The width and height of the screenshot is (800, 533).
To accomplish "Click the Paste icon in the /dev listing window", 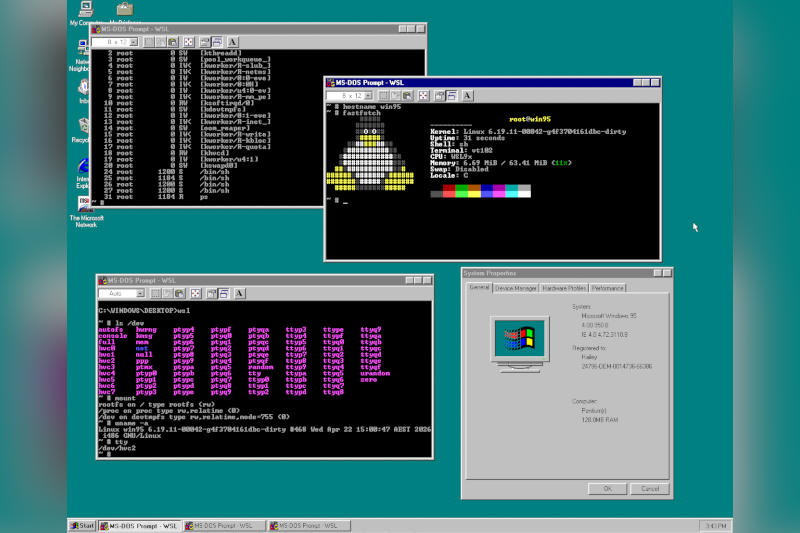I will tap(180, 293).
